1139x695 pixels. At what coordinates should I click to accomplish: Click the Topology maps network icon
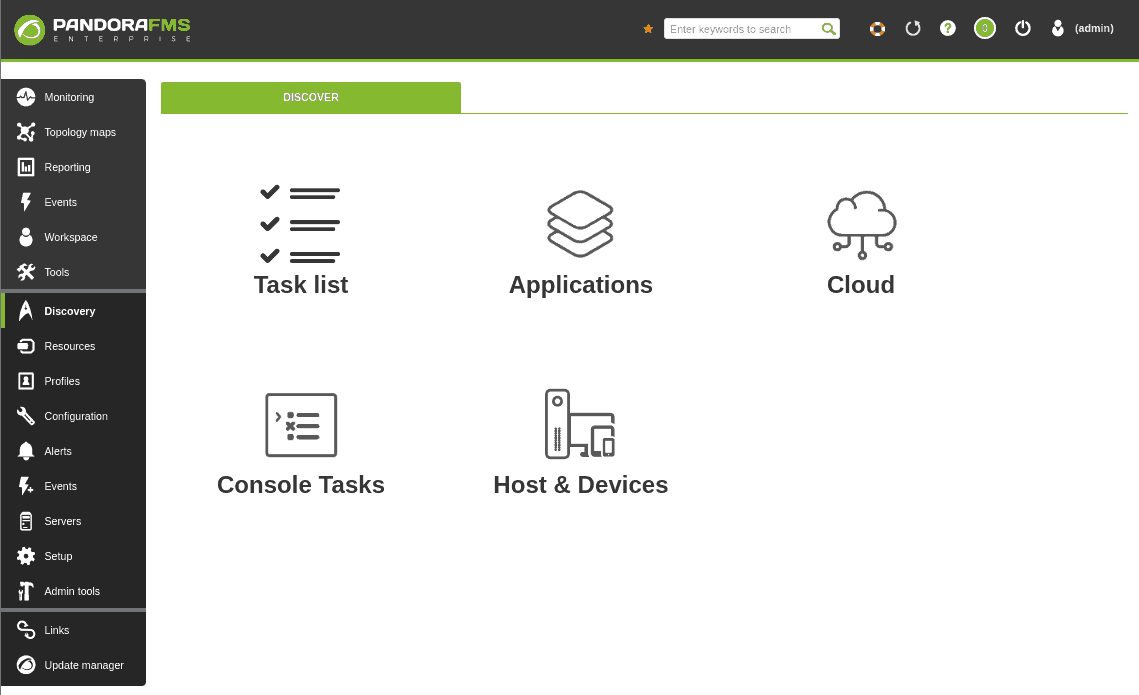(x=26, y=132)
